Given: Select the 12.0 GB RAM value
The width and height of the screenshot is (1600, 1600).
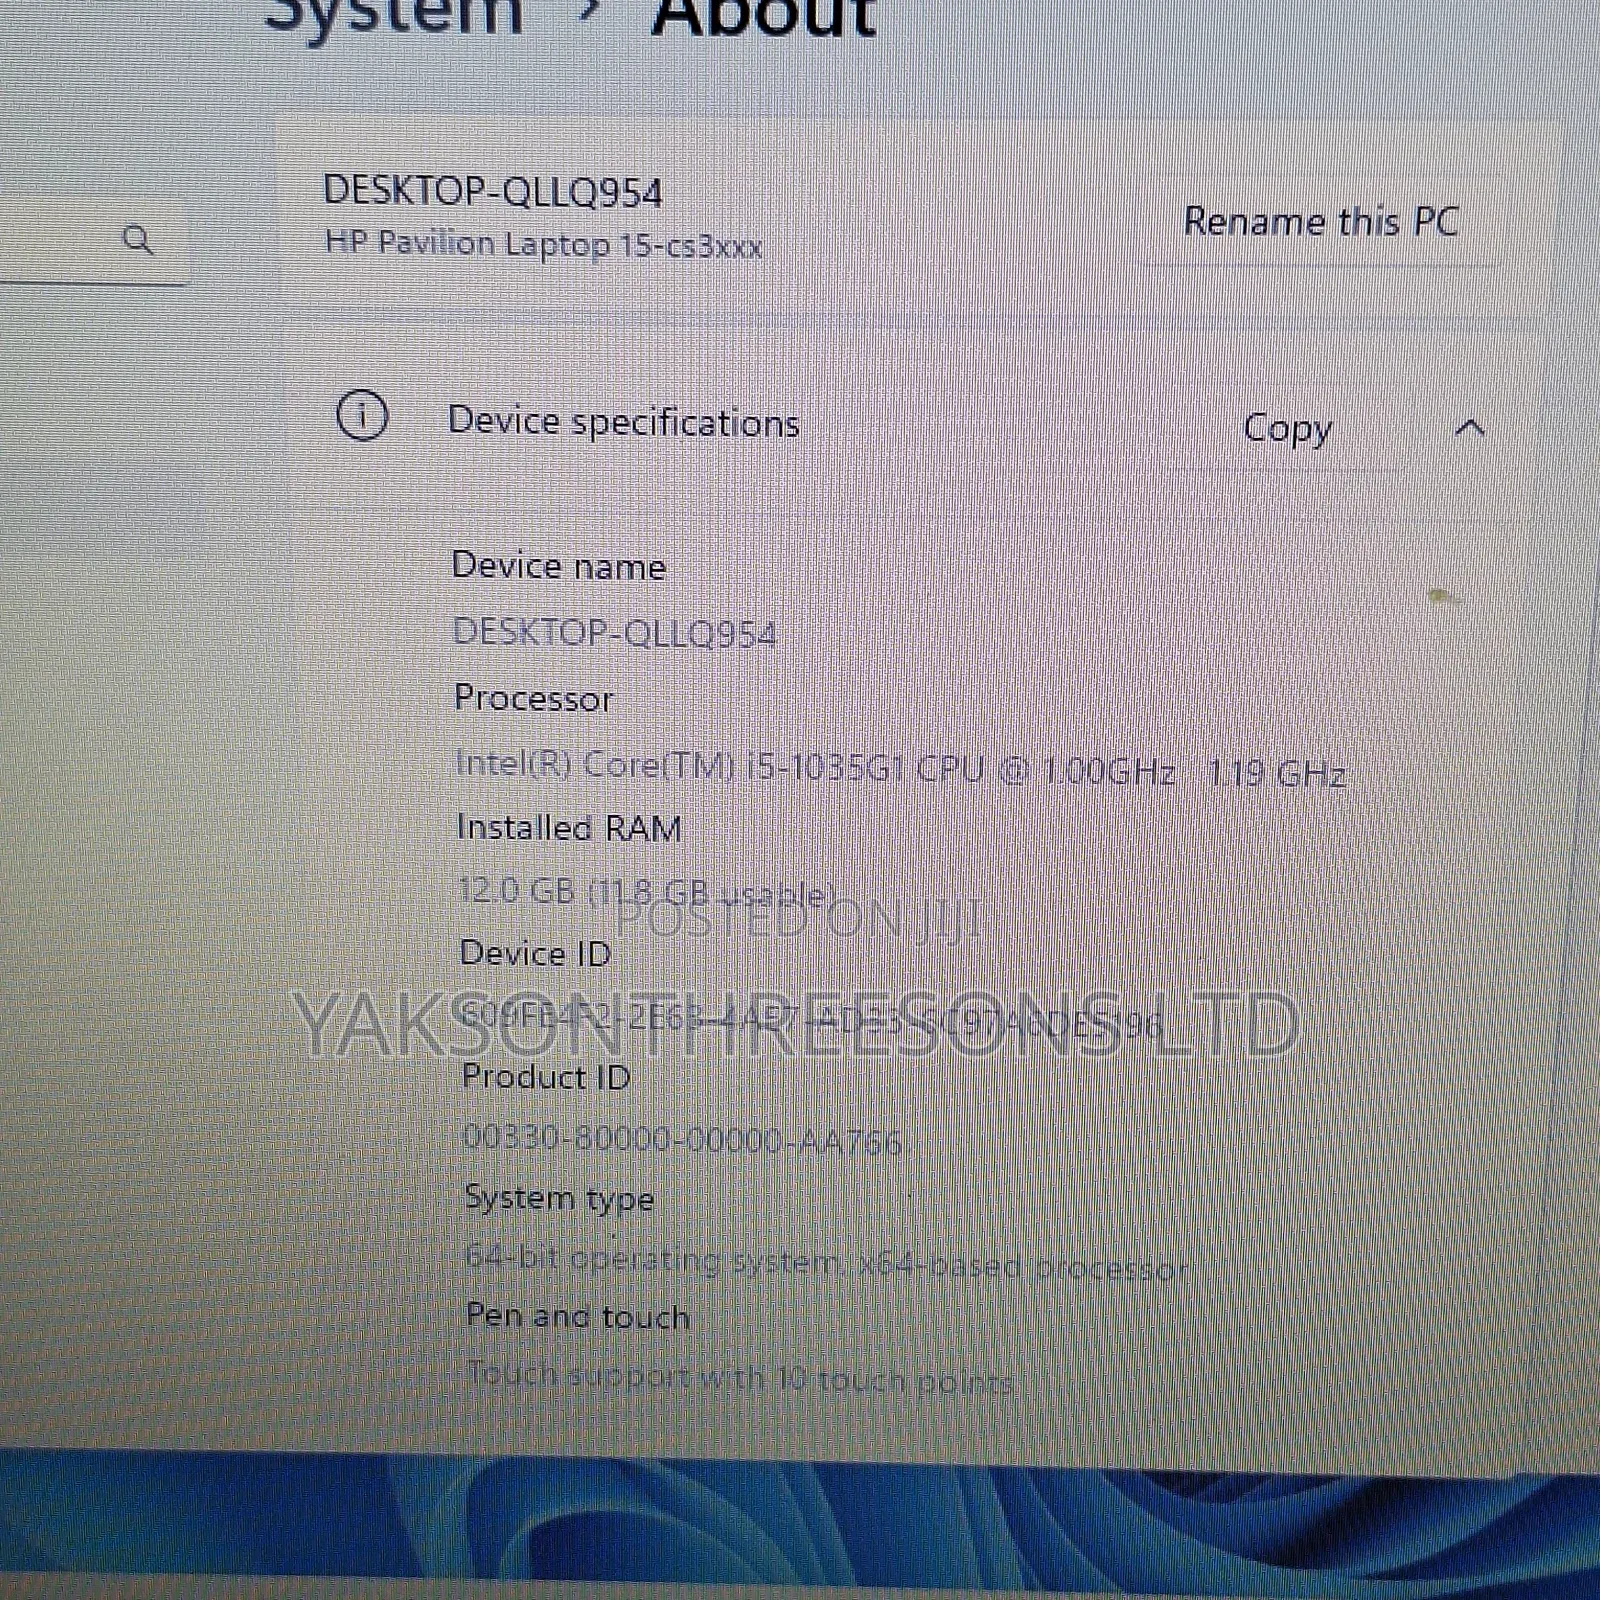Looking at the screenshot, I should click(647, 891).
